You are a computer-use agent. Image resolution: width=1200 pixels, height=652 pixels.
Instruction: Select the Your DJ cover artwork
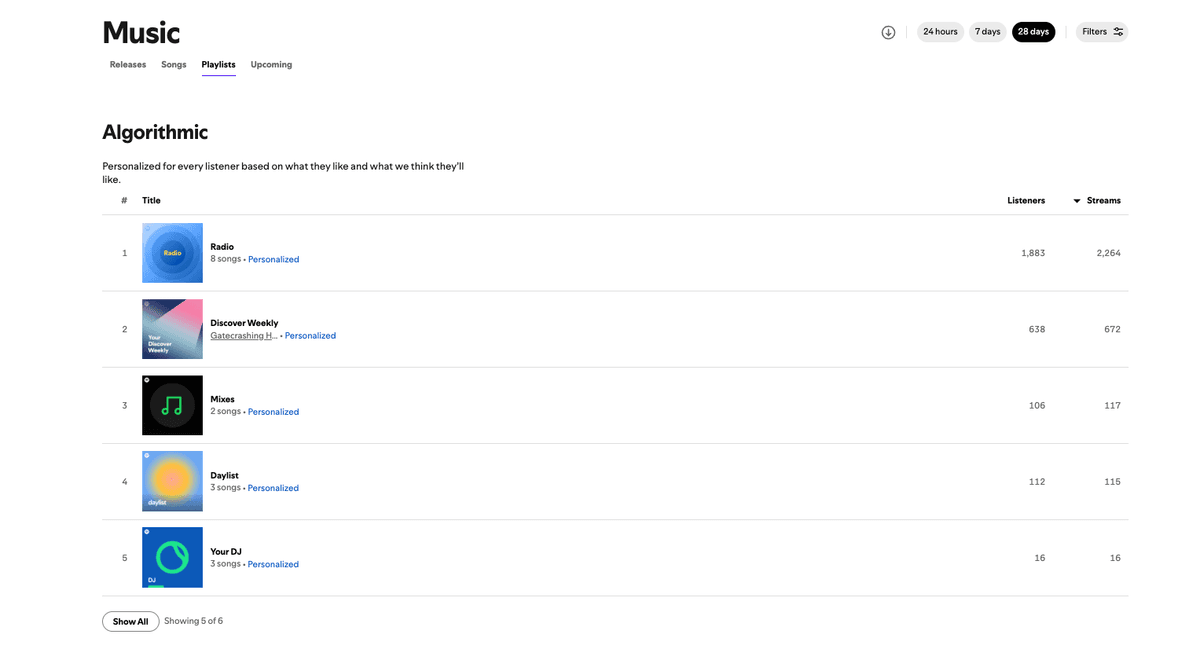click(x=172, y=557)
